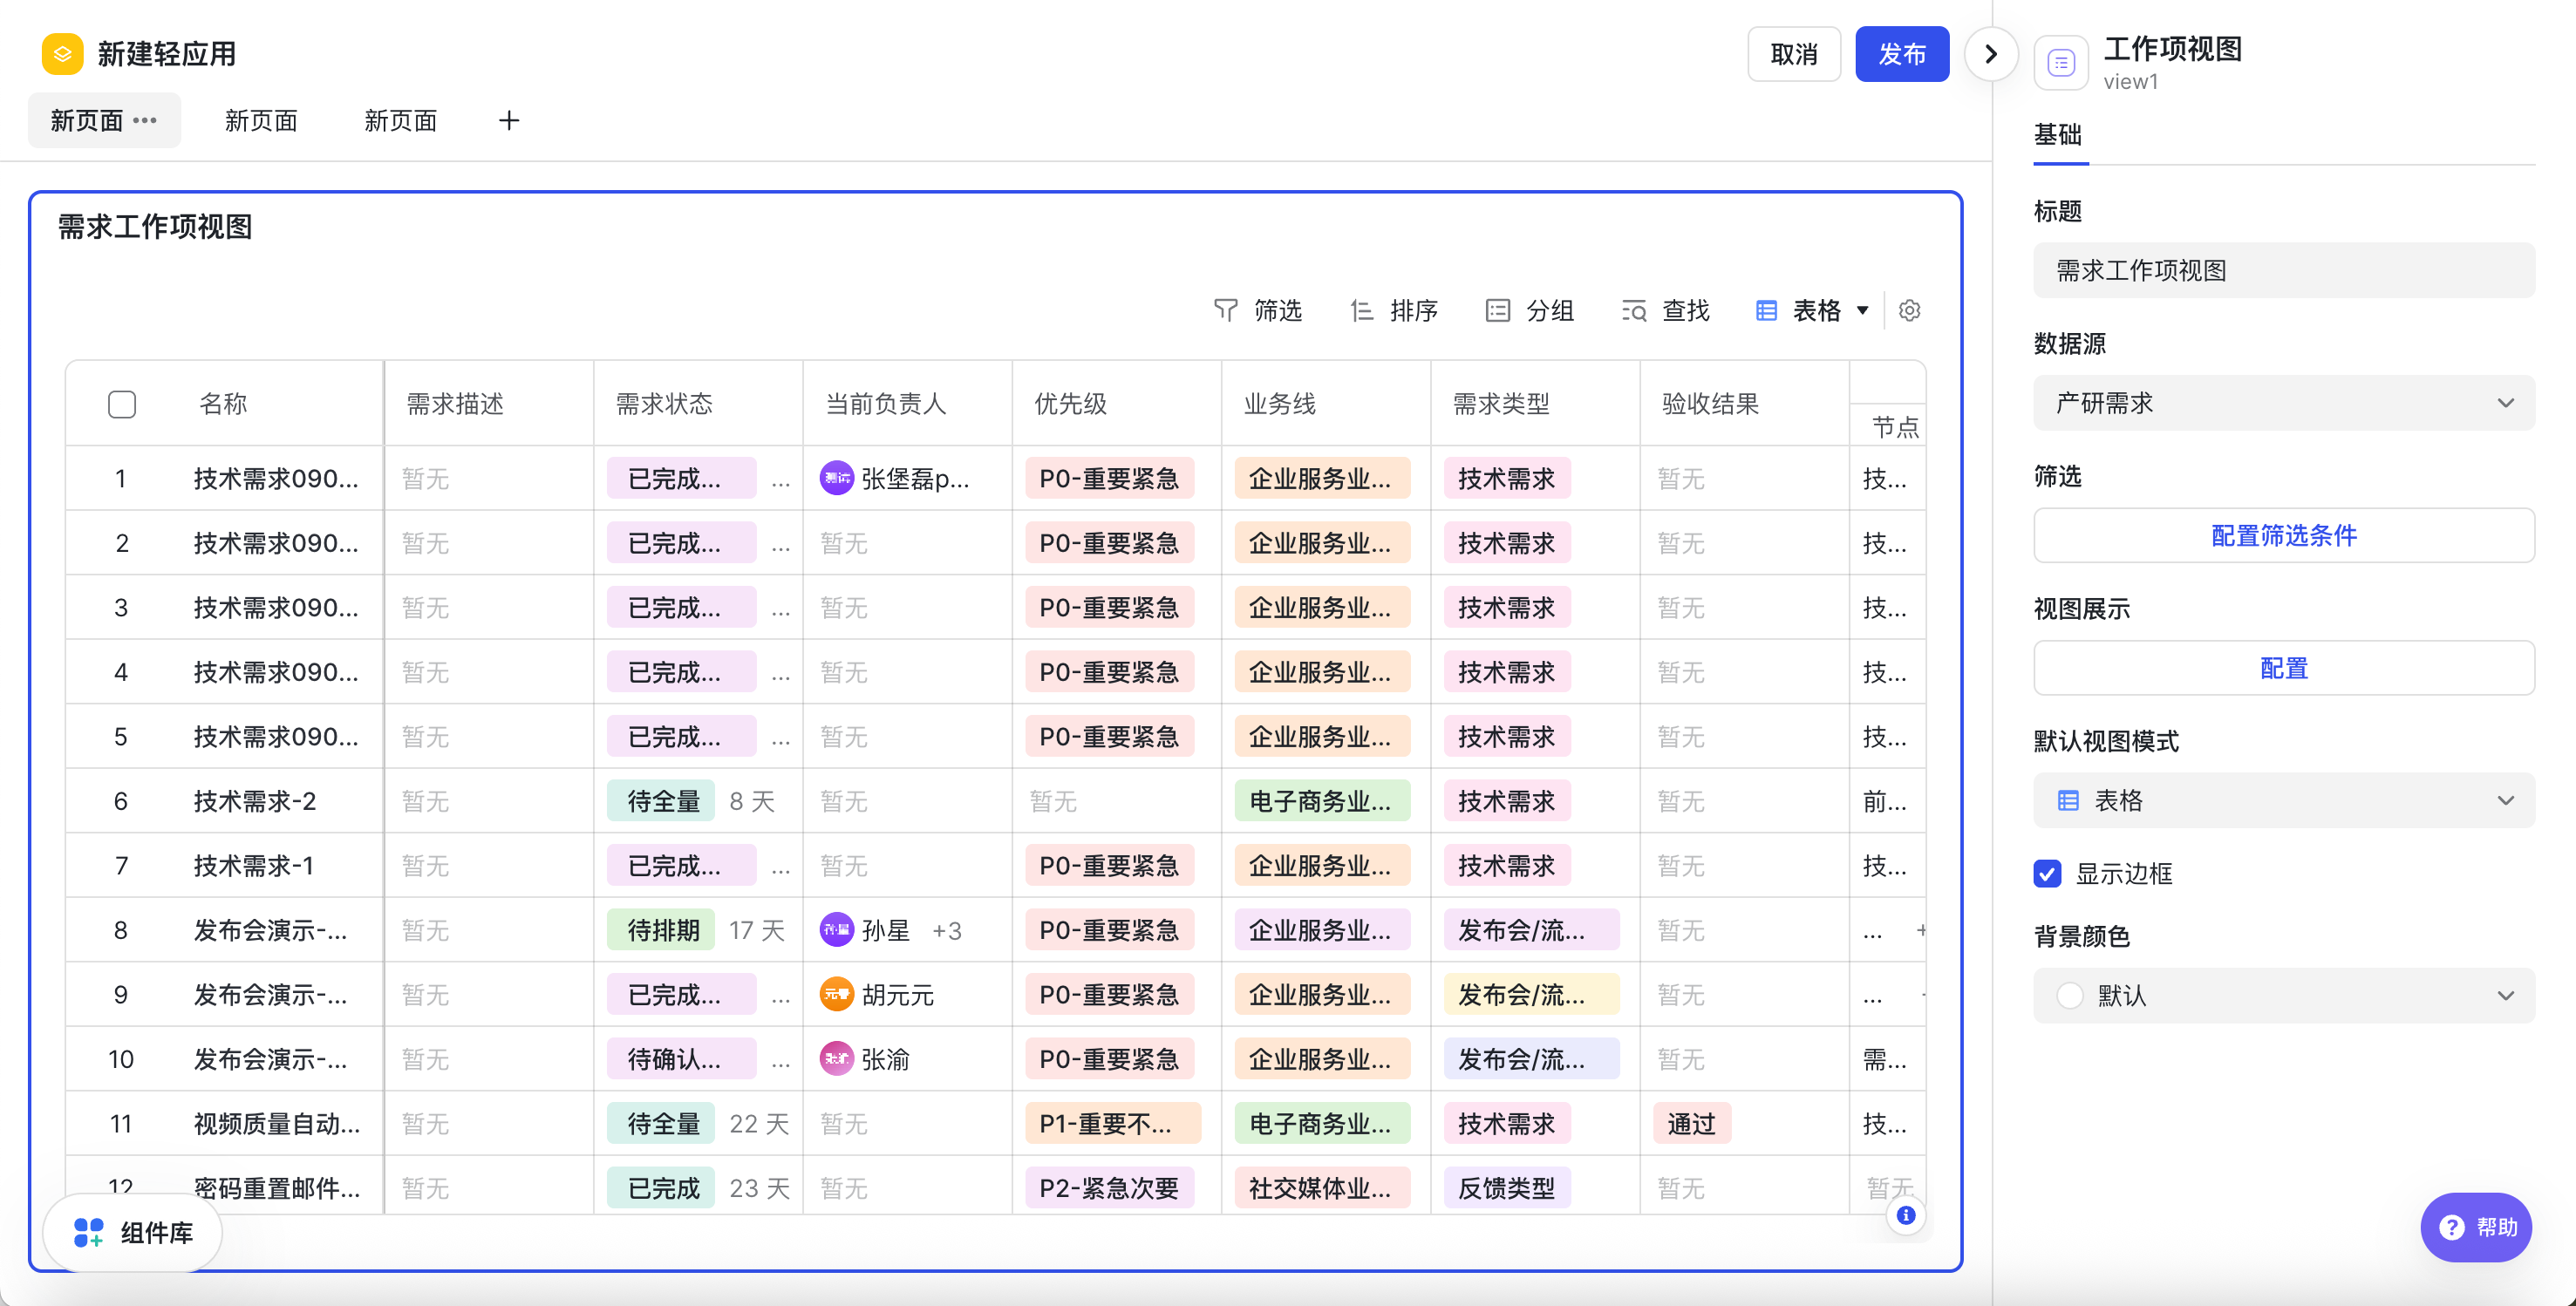
Task: Click the 需求类型 column header
Action: click(1501, 404)
